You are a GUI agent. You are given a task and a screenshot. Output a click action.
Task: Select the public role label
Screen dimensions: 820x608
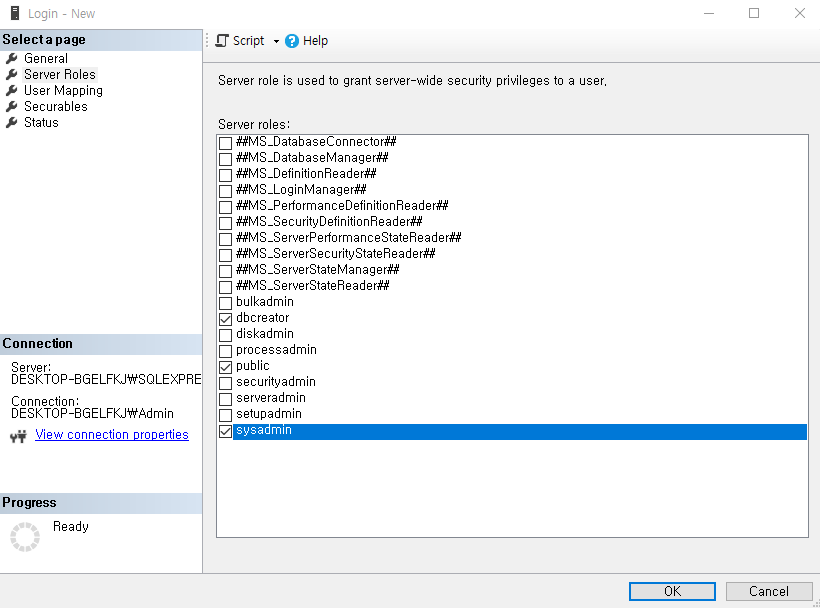tap(253, 366)
